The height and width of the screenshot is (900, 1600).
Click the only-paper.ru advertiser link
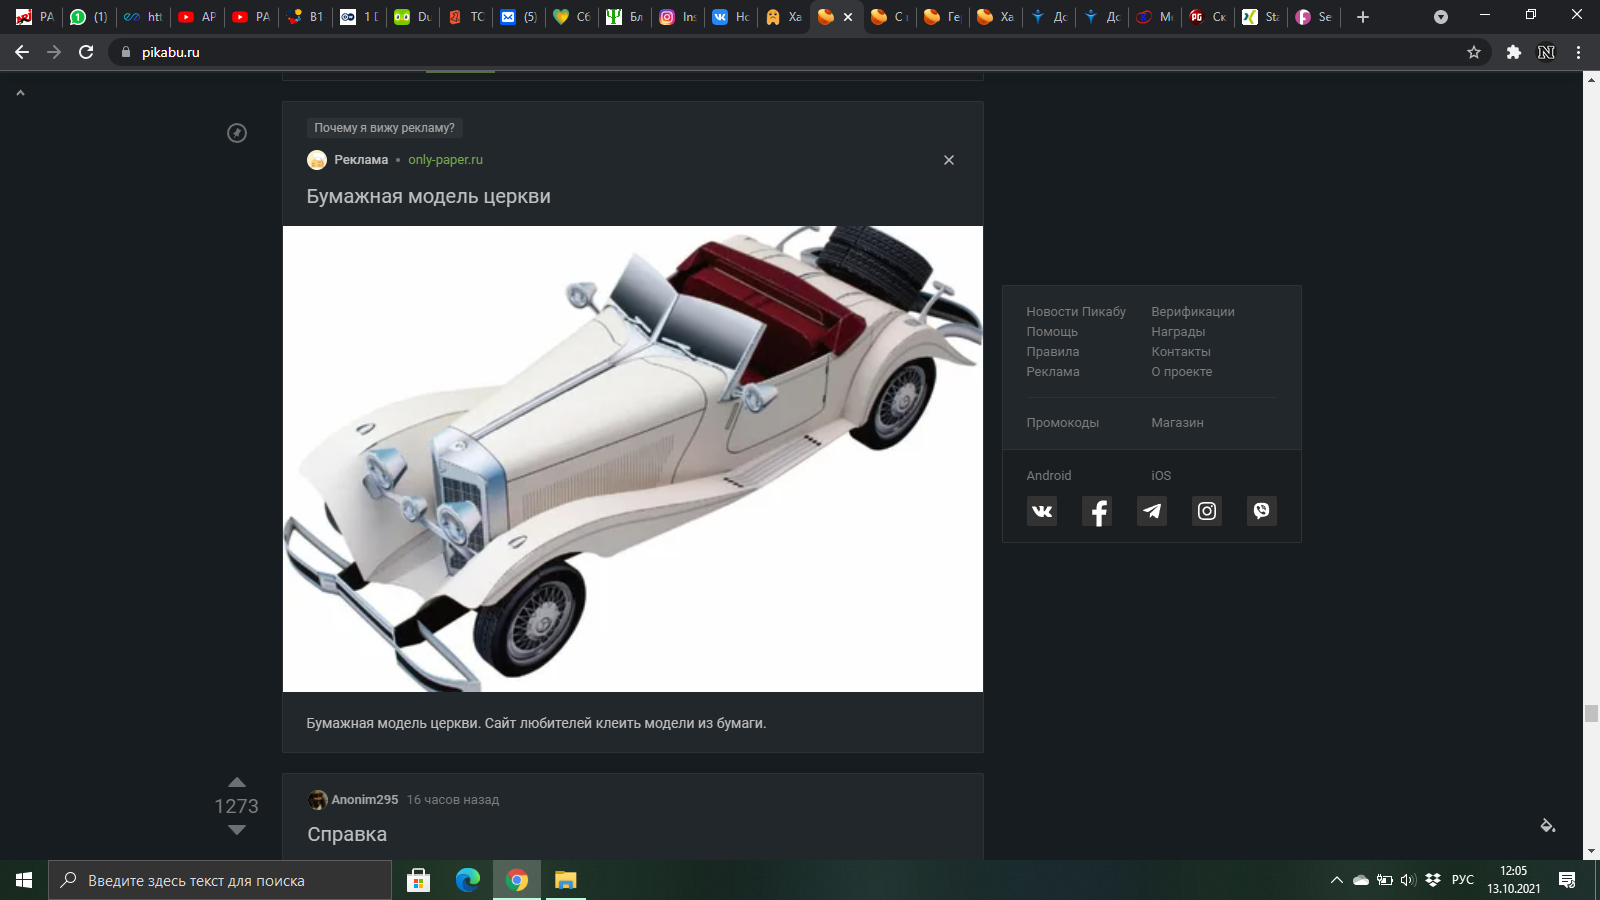445,160
